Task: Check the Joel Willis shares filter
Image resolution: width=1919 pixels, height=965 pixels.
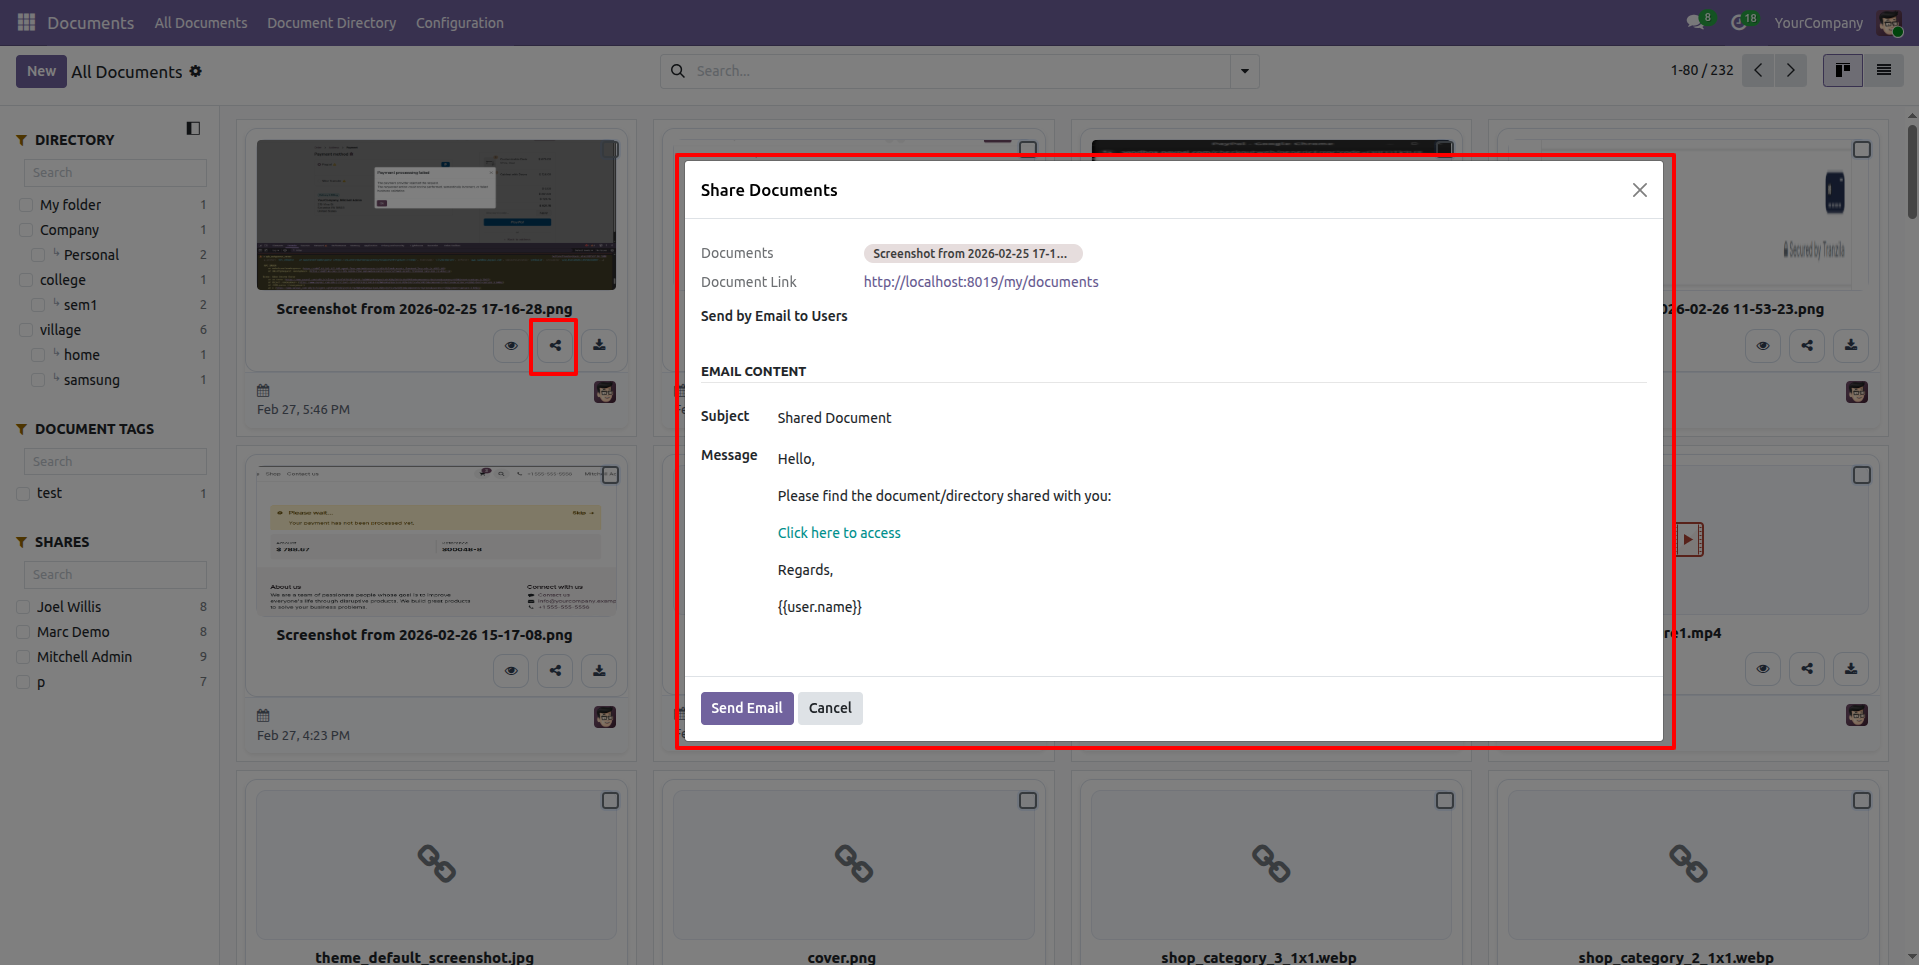Action: click(23, 607)
